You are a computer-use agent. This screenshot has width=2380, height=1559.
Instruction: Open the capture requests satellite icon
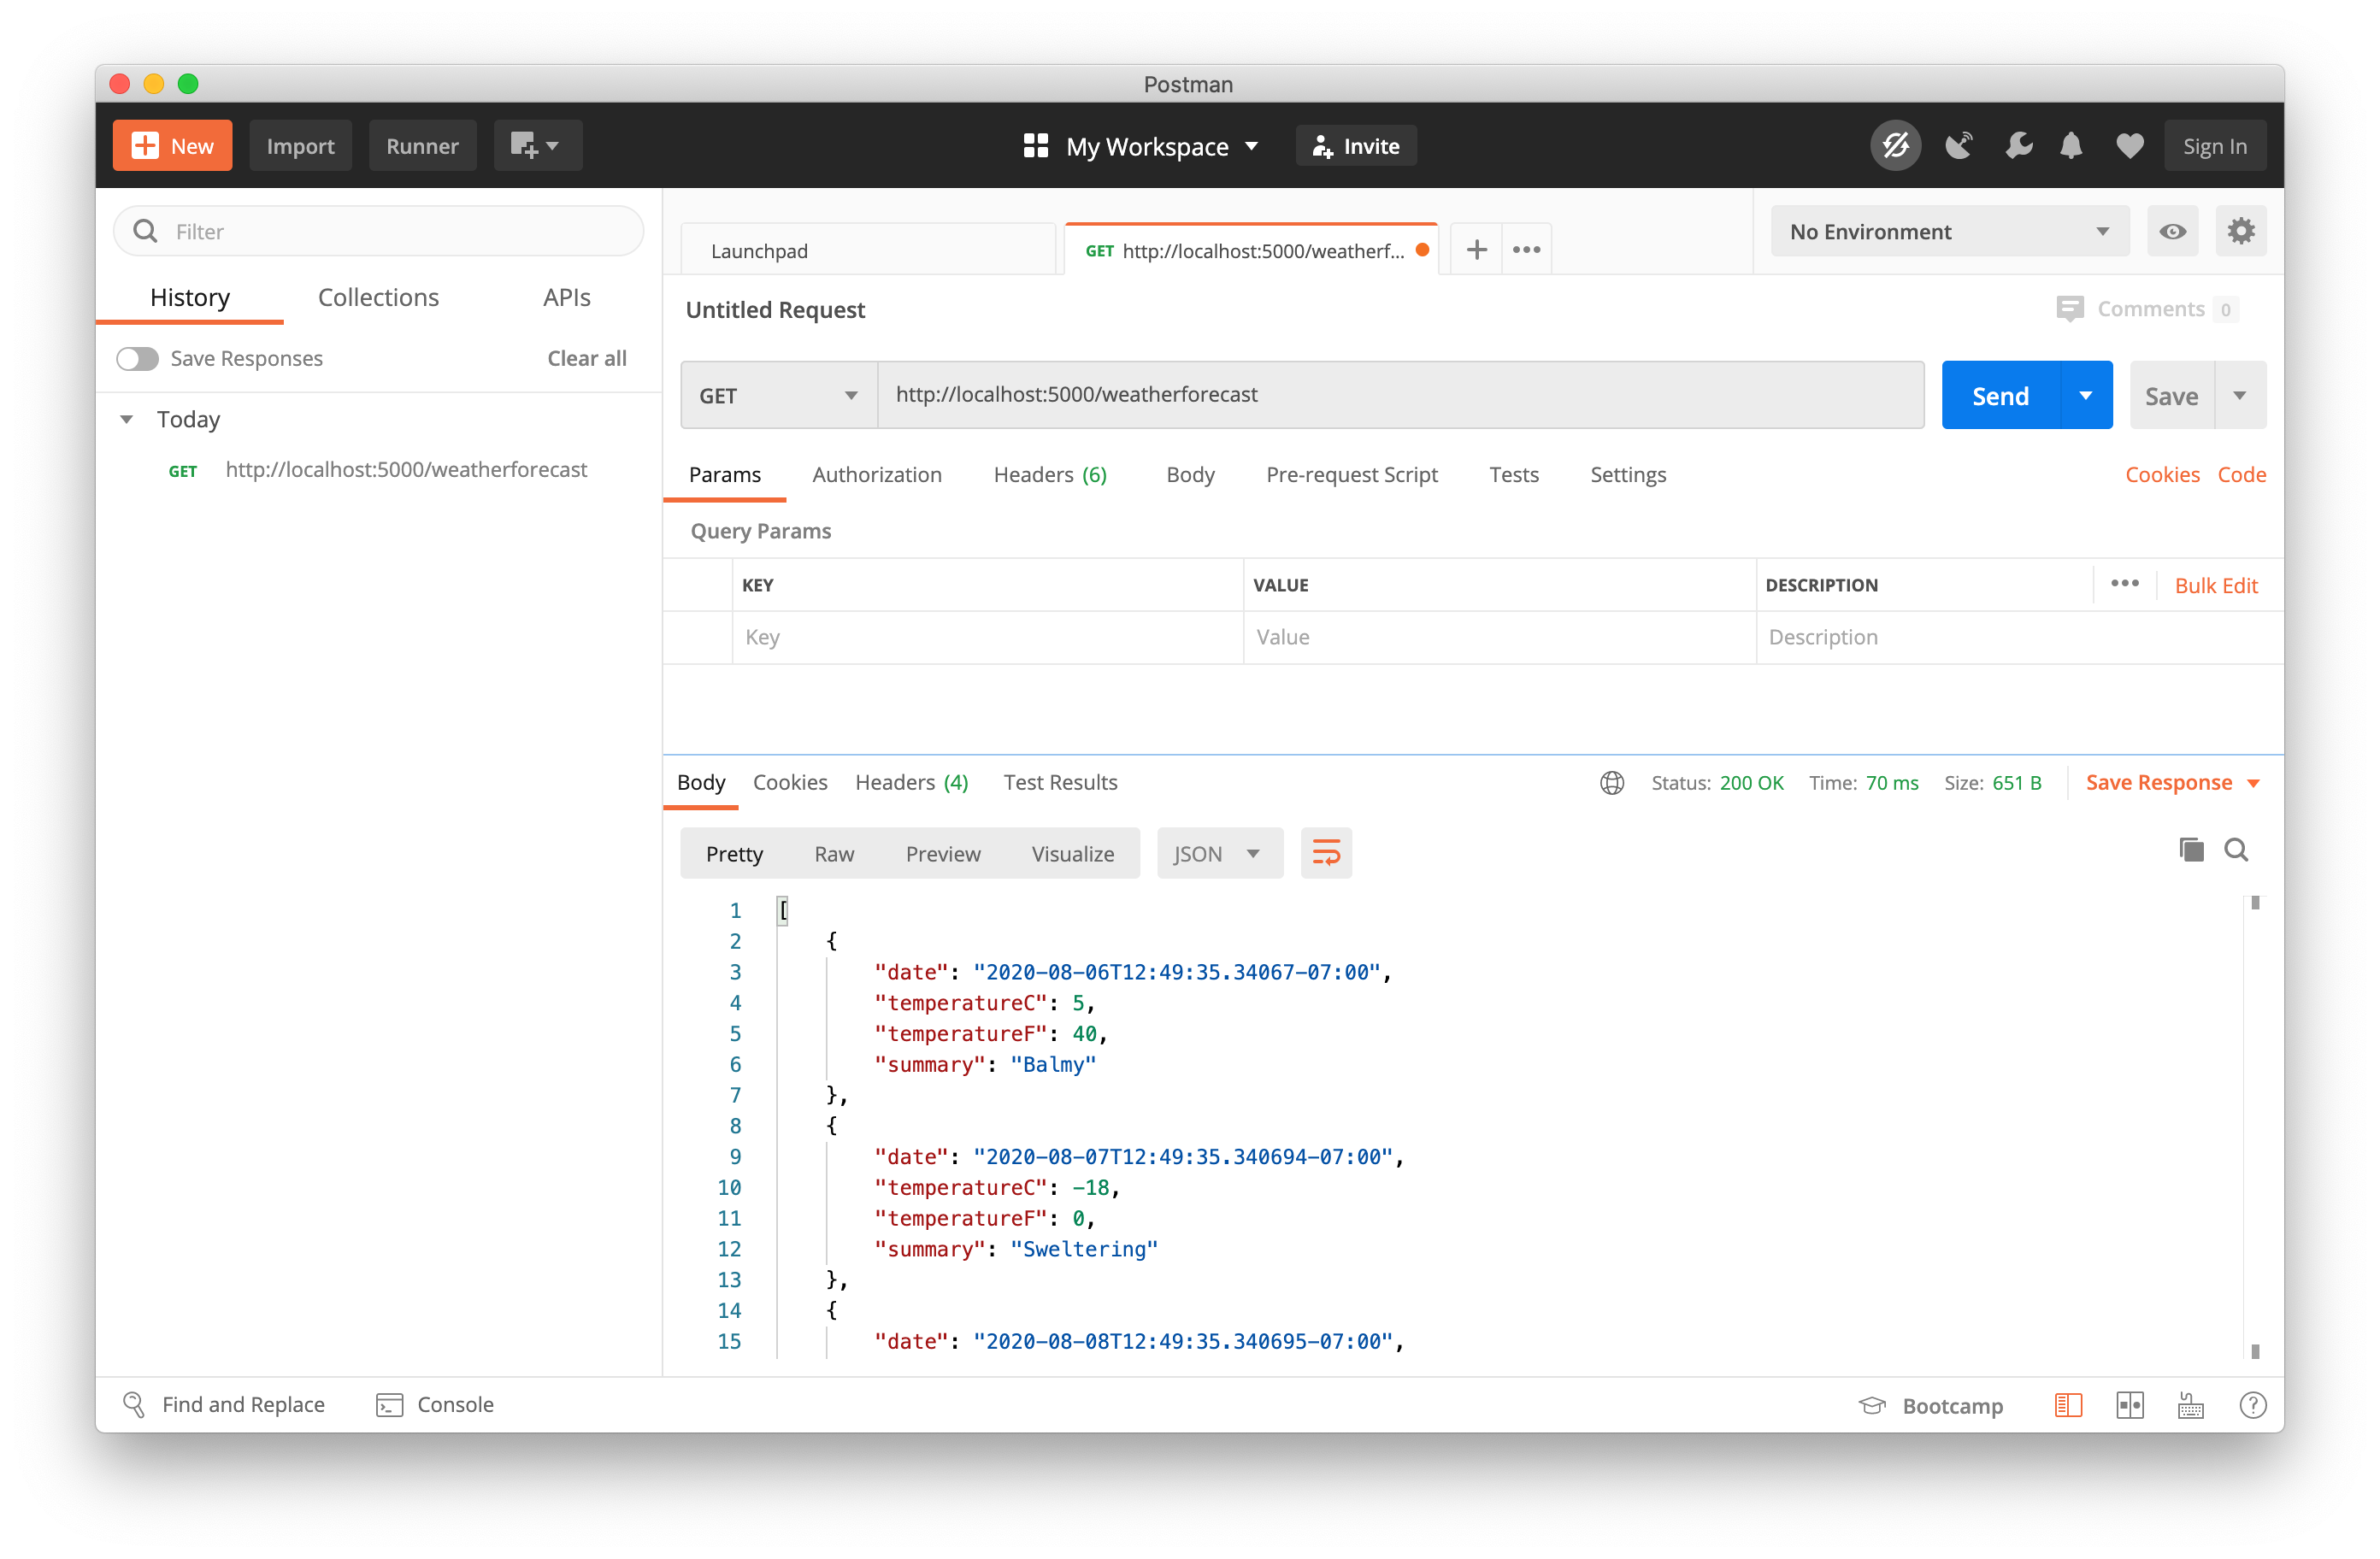point(1958,146)
